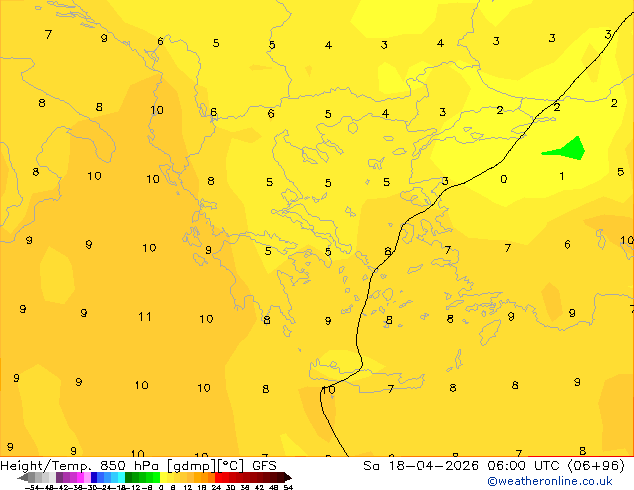
Task: Click the weatheronline.co.uk copyright link
Action: point(550,481)
